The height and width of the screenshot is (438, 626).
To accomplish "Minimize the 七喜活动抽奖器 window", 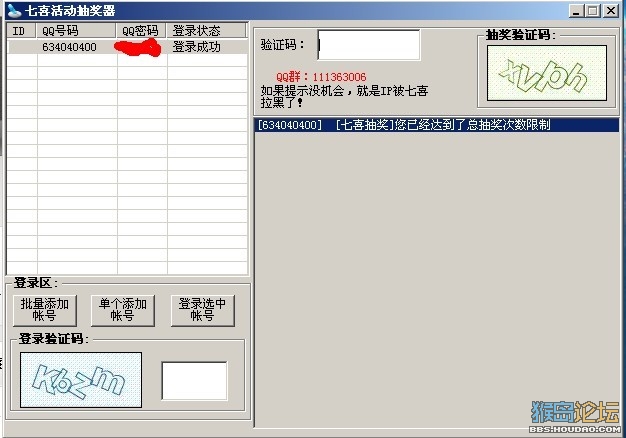I will point(576,11).
